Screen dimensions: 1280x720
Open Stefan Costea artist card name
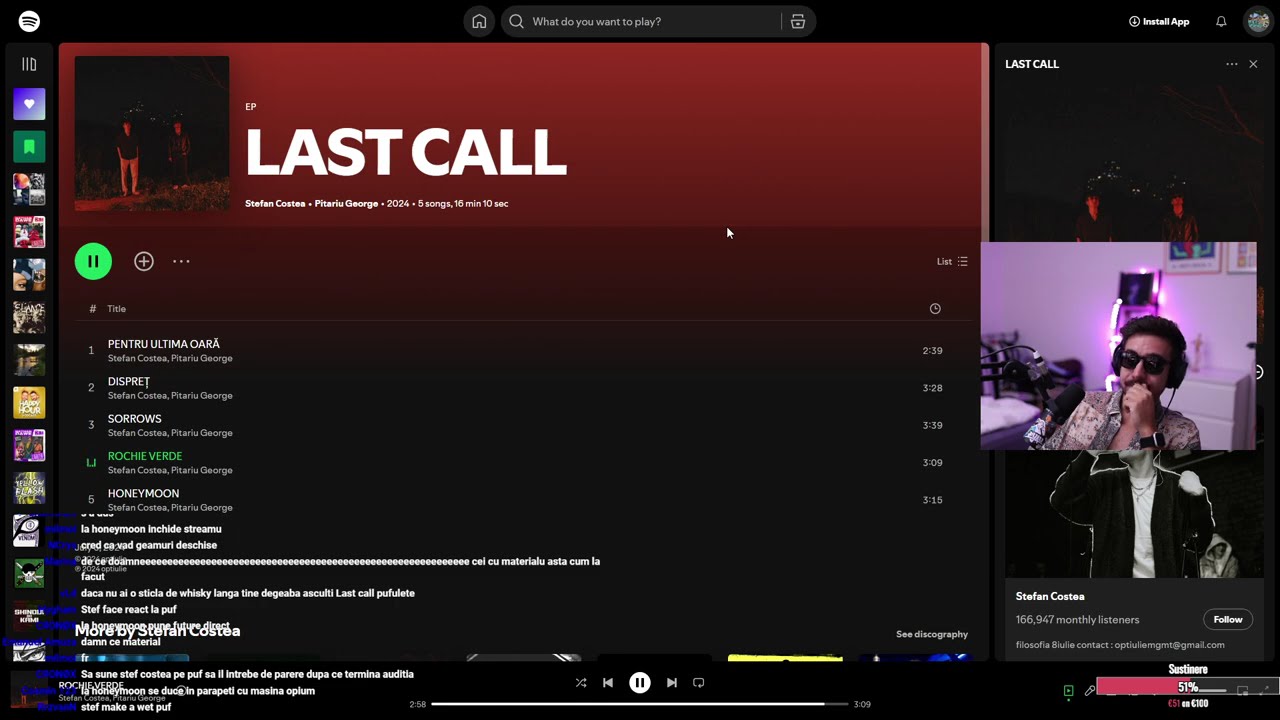click(1050, 596)
